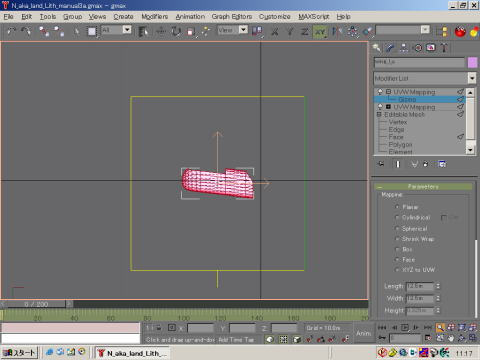Toggle lightbulb of top UVW Mapping
The height and width of the screenshot is (360, 480).
[380, 91]
